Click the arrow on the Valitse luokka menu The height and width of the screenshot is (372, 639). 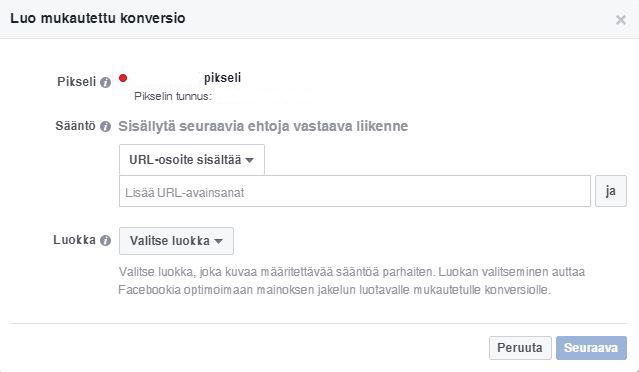click(x=218, y=241)
